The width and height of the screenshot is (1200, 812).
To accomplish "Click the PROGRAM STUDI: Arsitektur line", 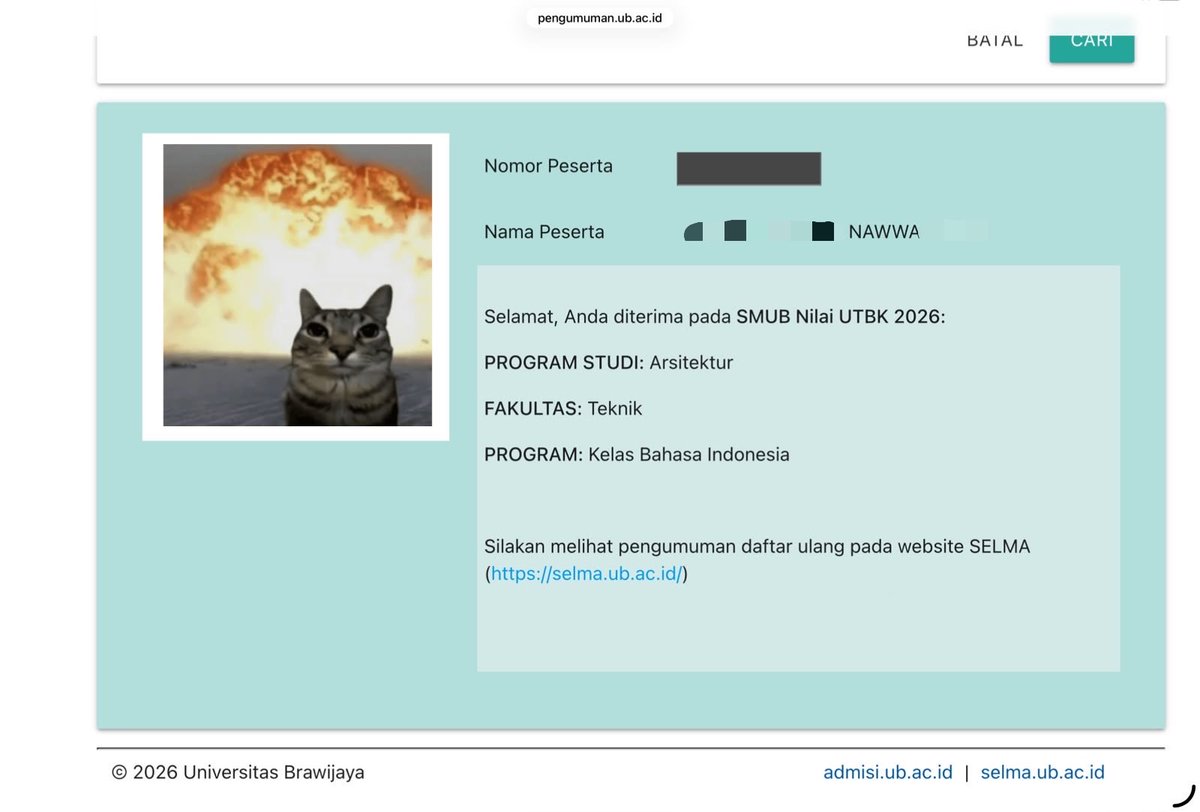I will 608,362.
